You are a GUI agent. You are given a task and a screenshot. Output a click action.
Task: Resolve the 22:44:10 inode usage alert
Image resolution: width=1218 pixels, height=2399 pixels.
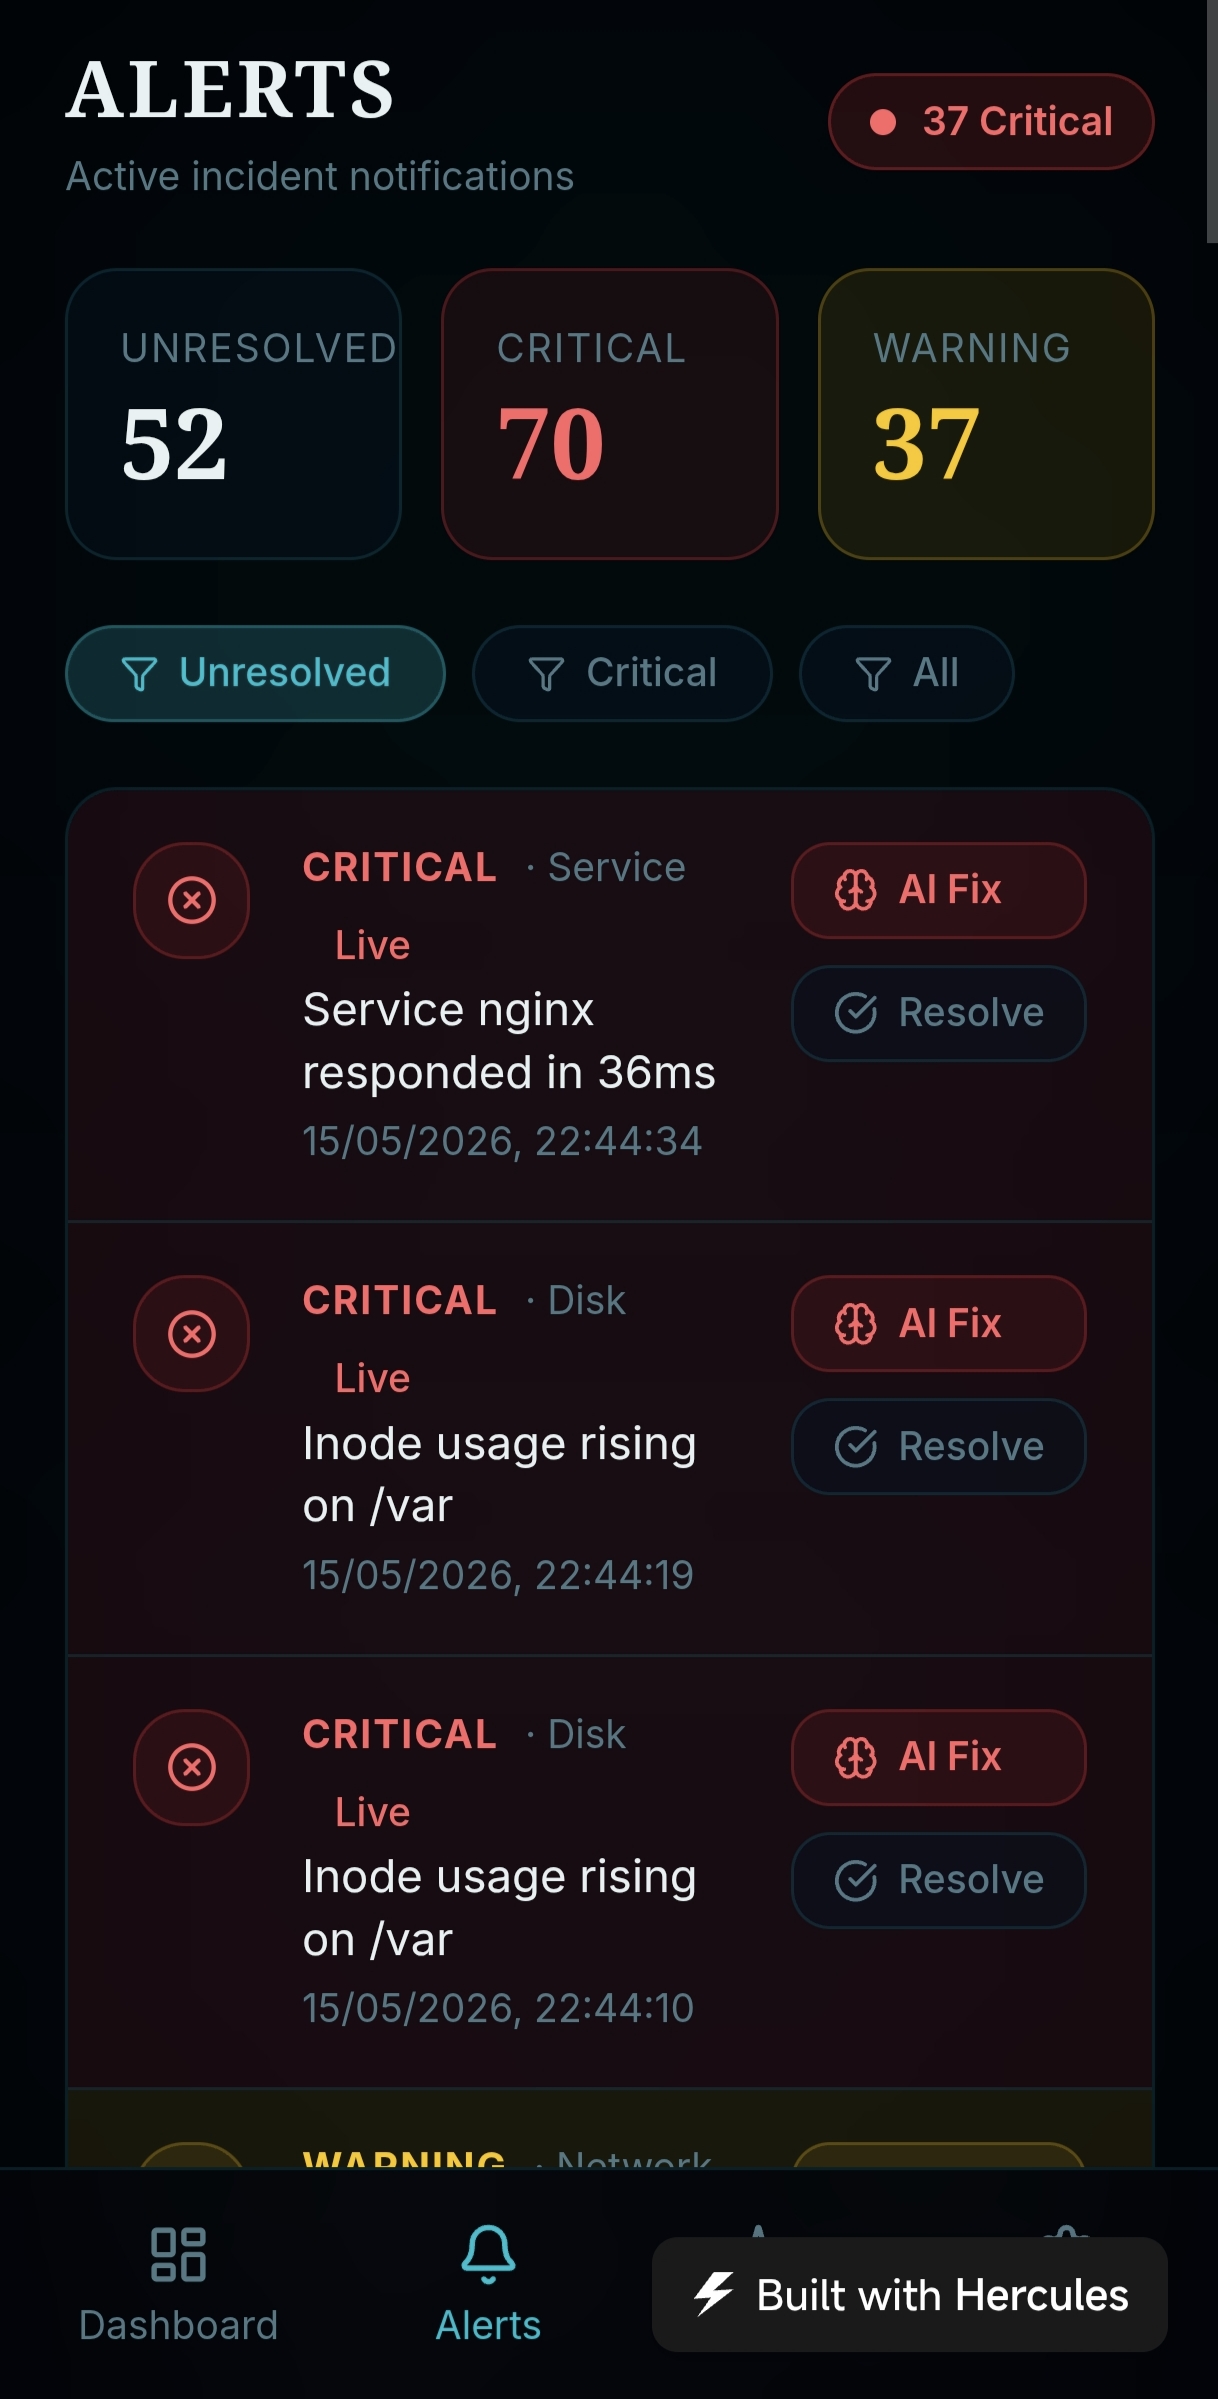939,1880
